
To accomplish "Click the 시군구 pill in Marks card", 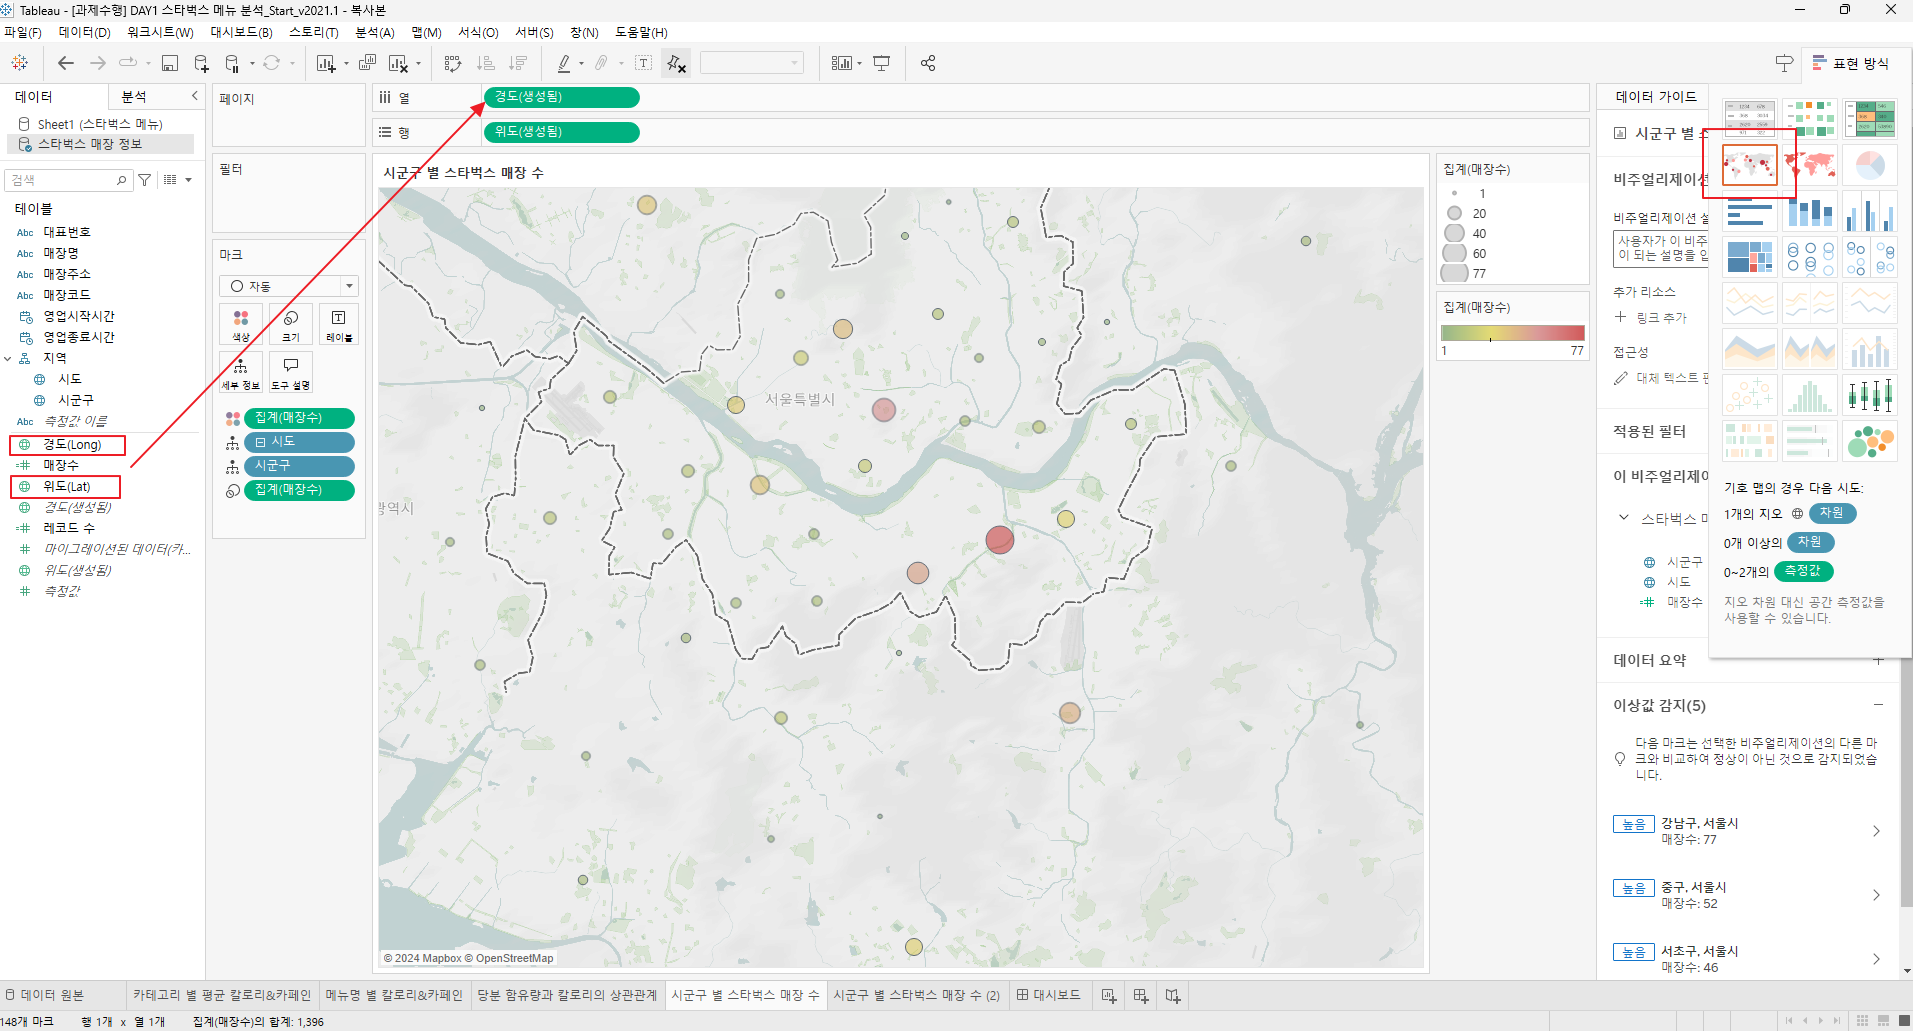I will tap(299, 466).
